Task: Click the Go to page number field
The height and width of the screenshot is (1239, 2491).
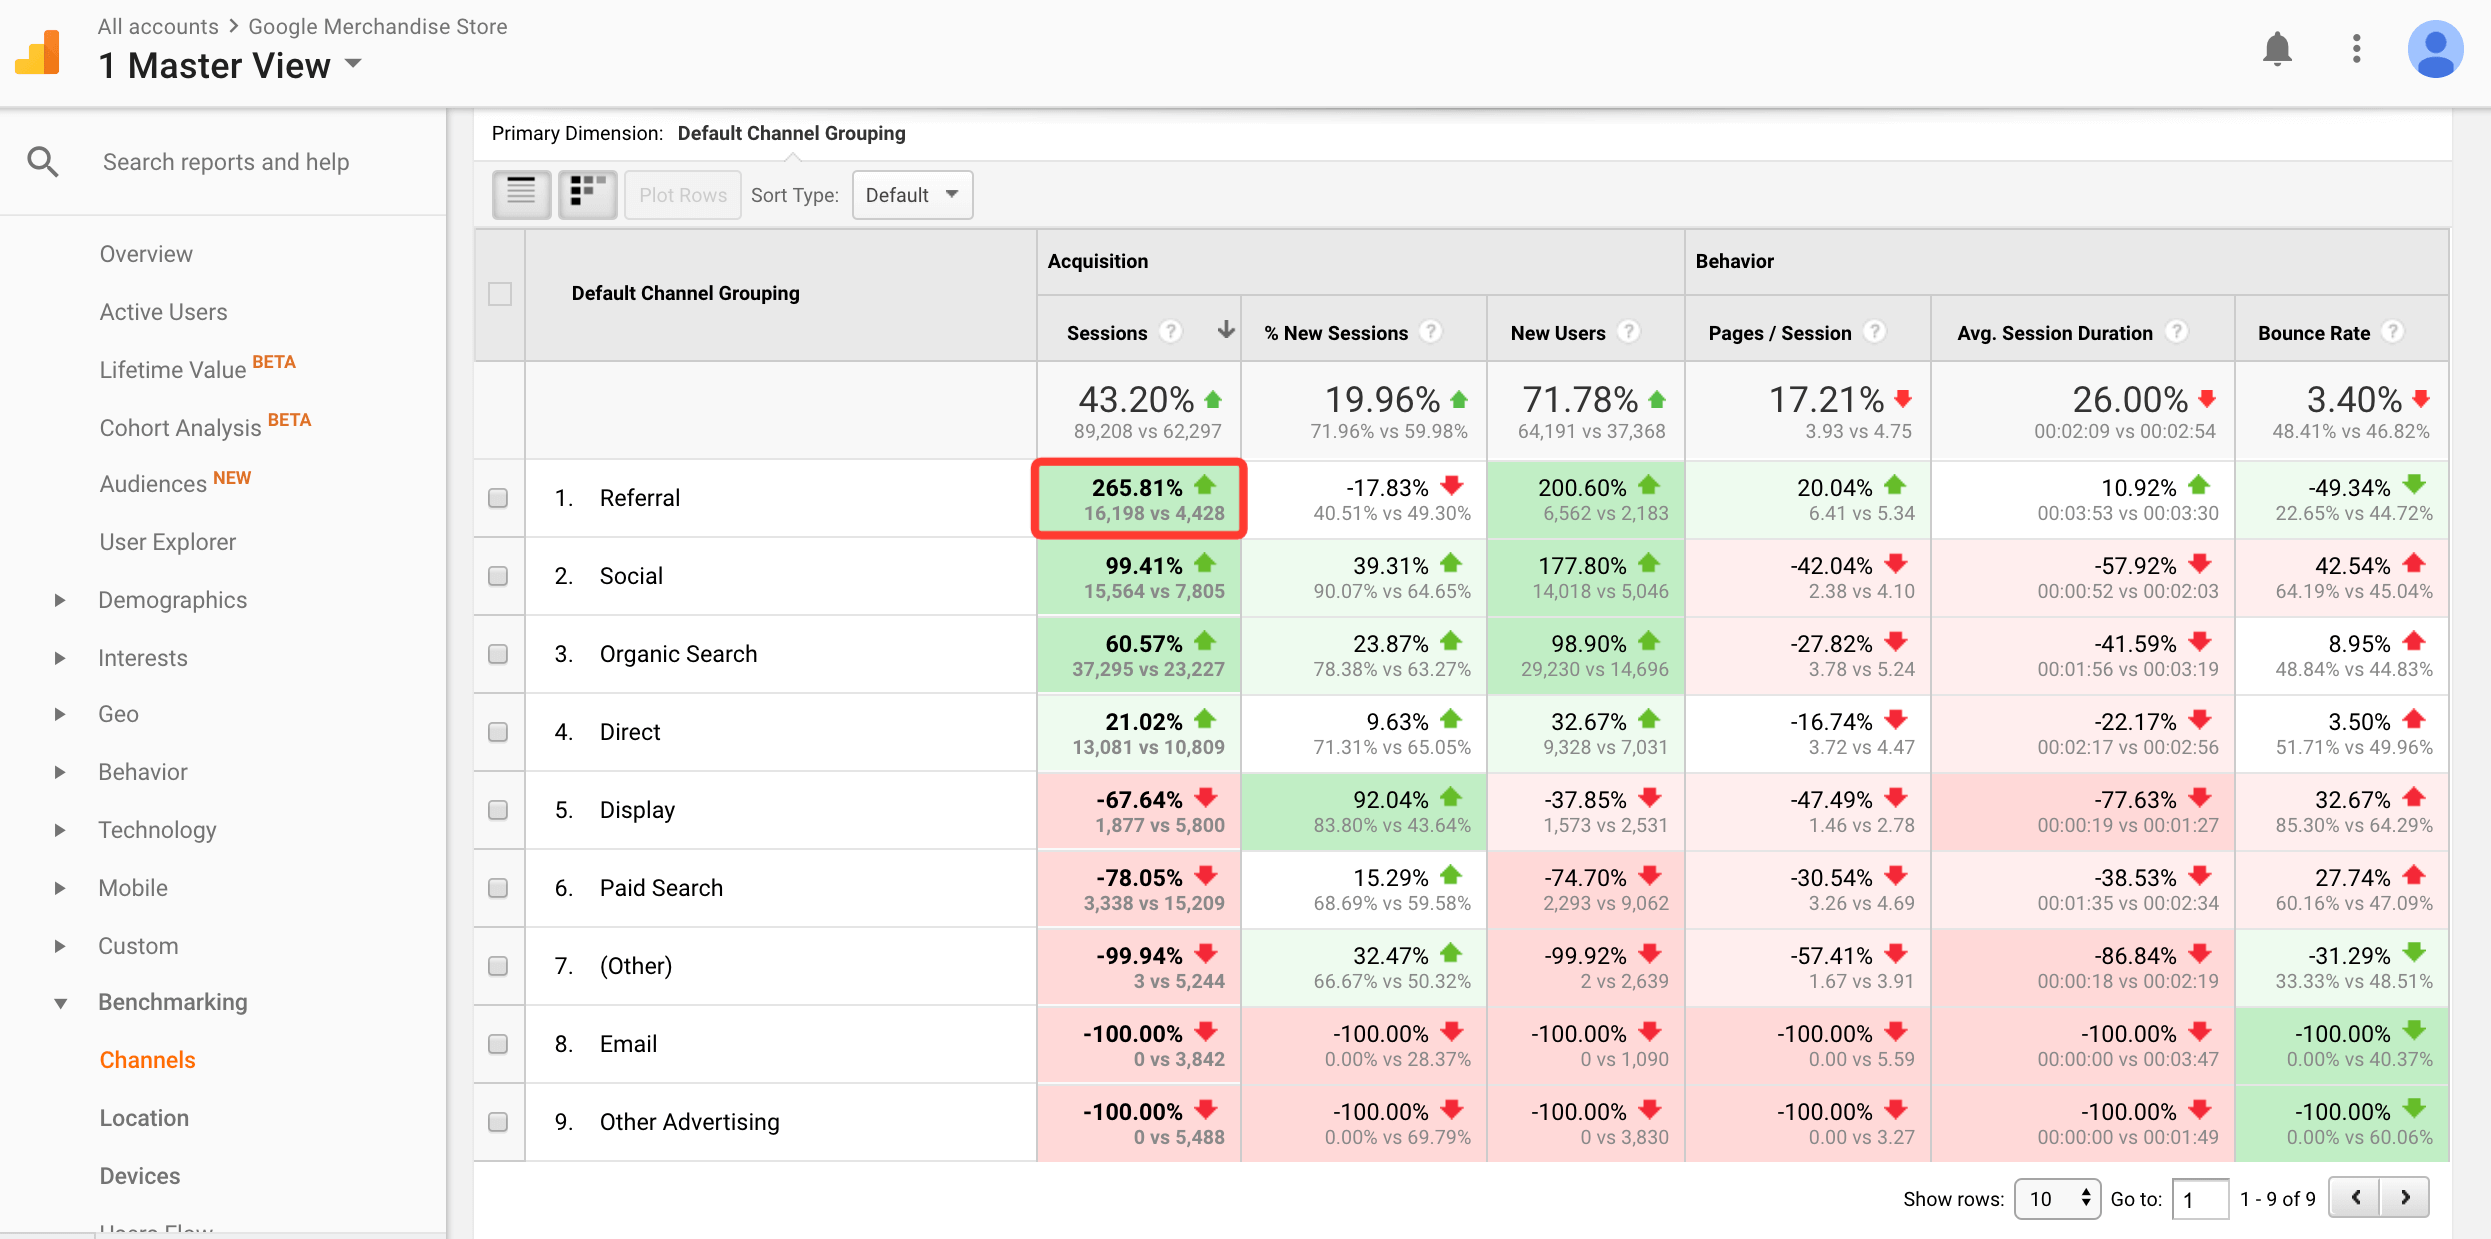Action: click(2200, 1198)
